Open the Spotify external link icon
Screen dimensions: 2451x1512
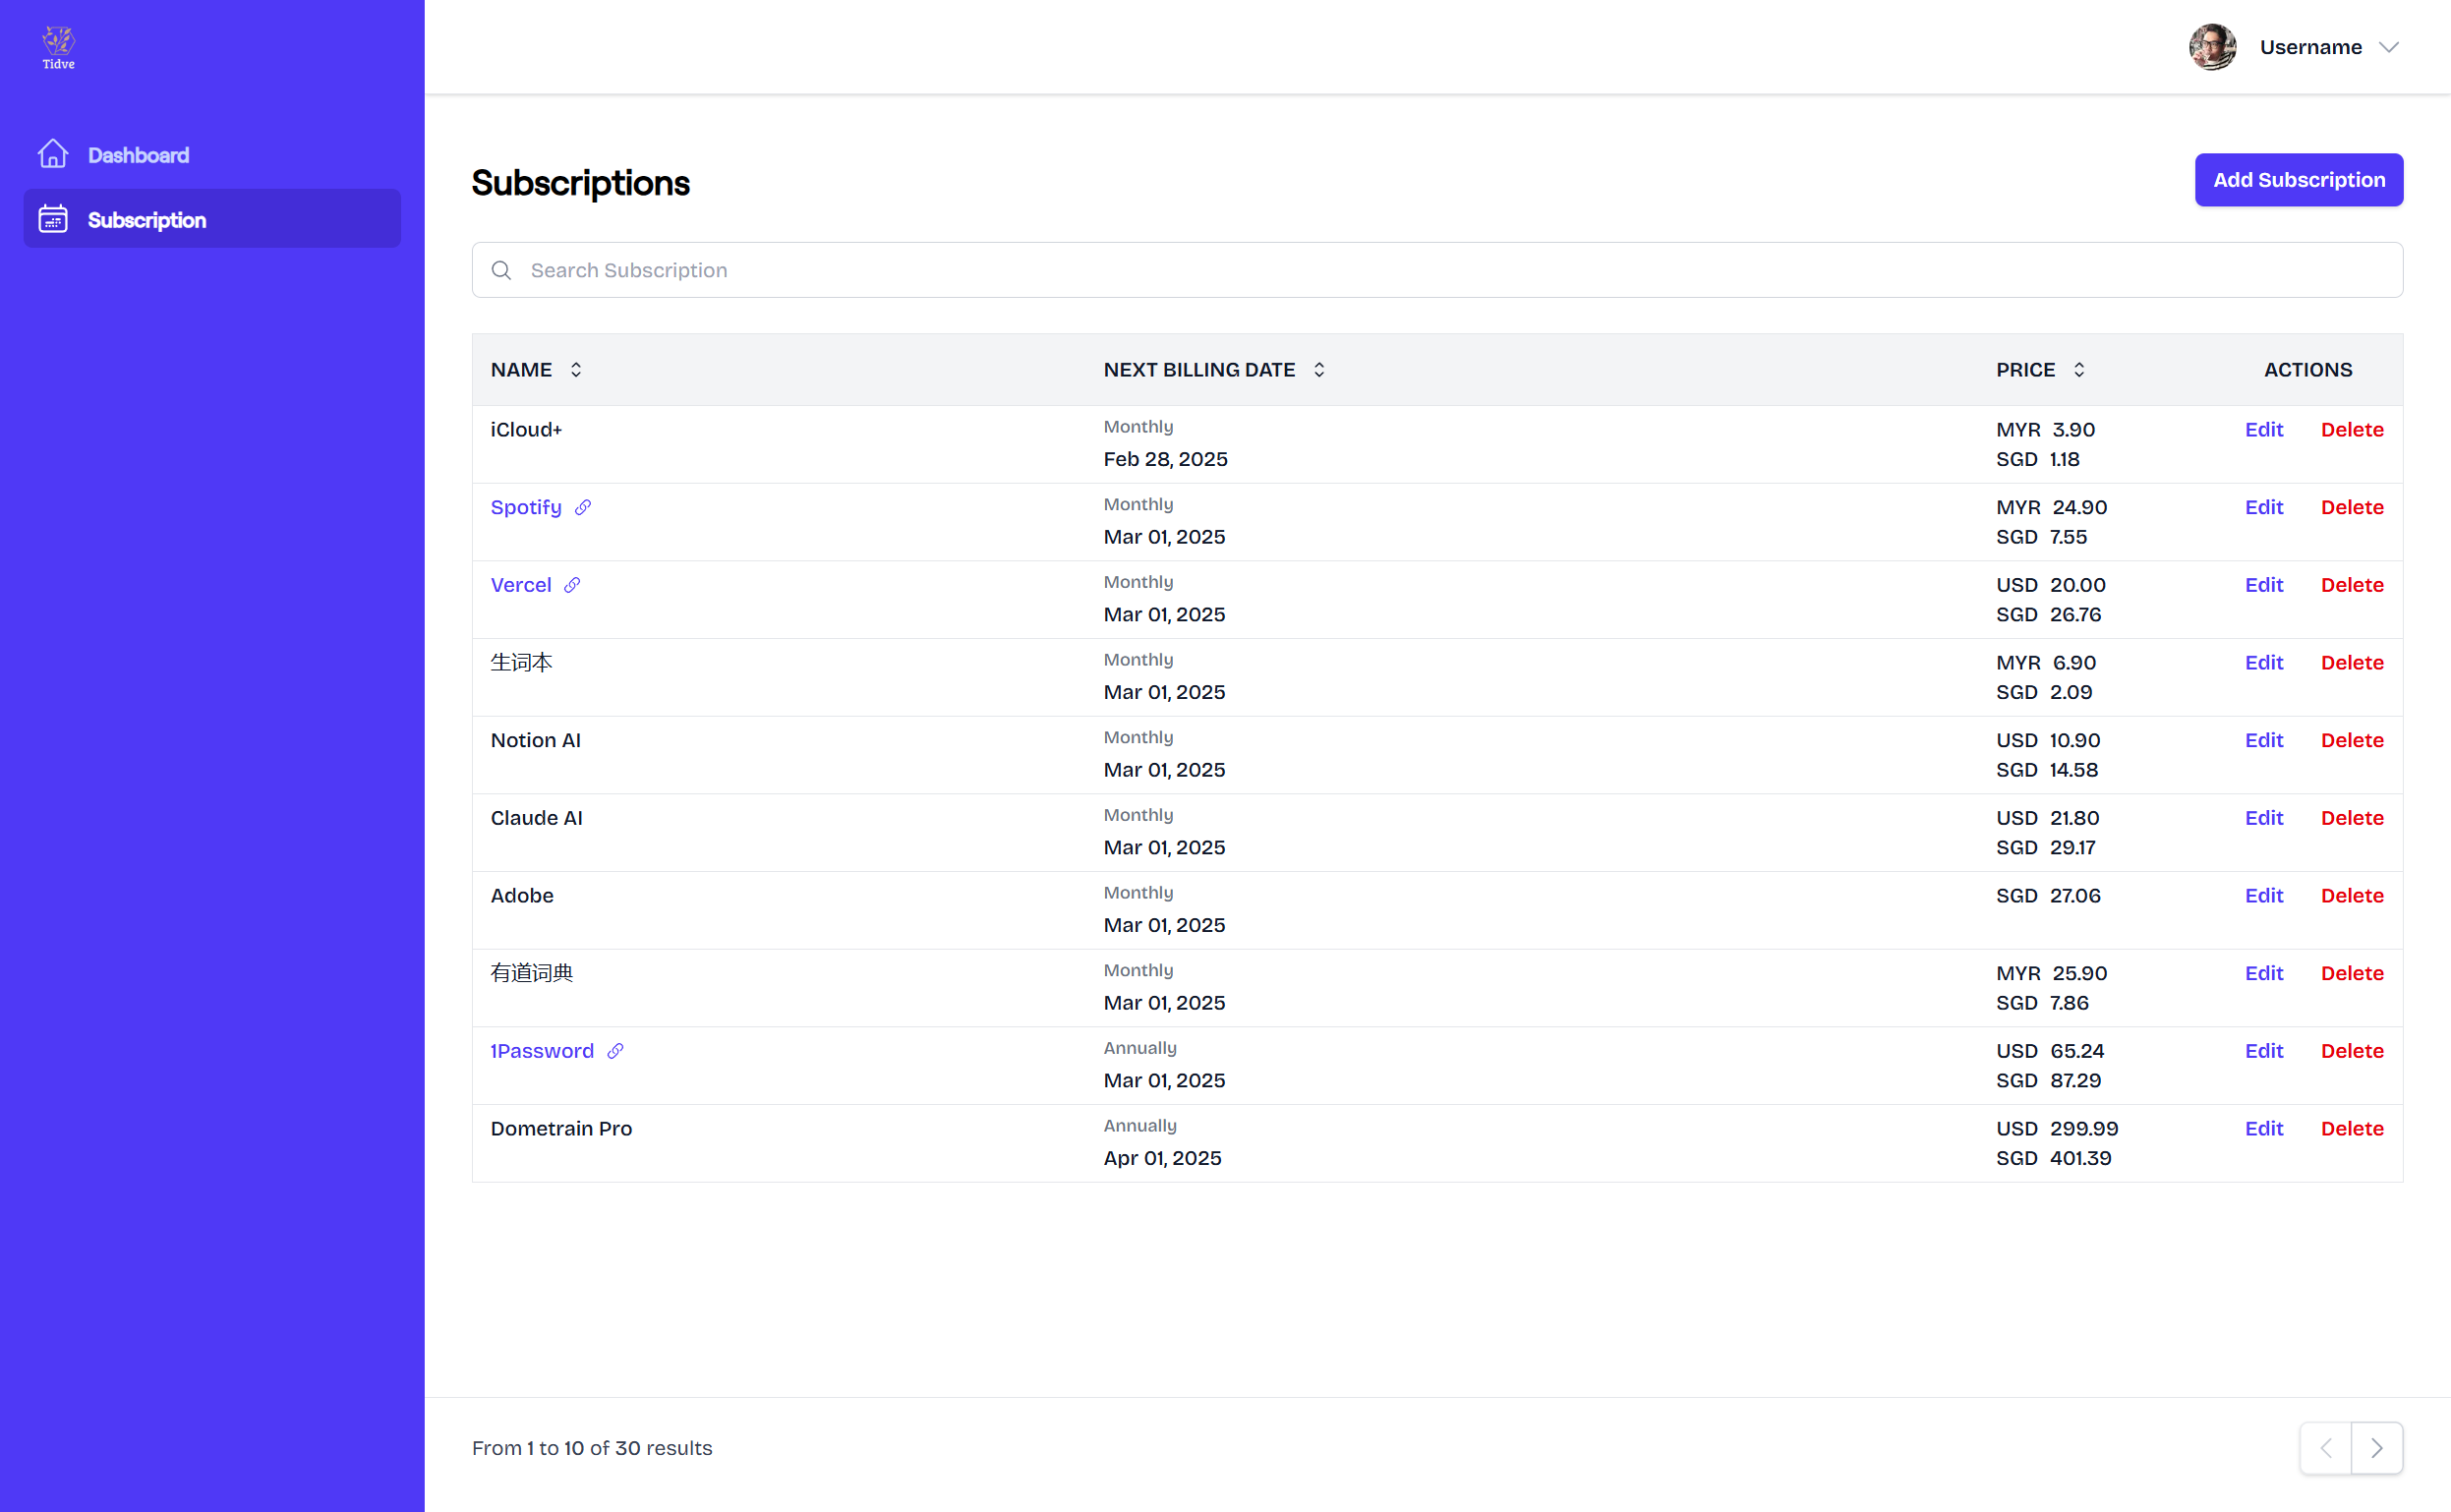583,508
